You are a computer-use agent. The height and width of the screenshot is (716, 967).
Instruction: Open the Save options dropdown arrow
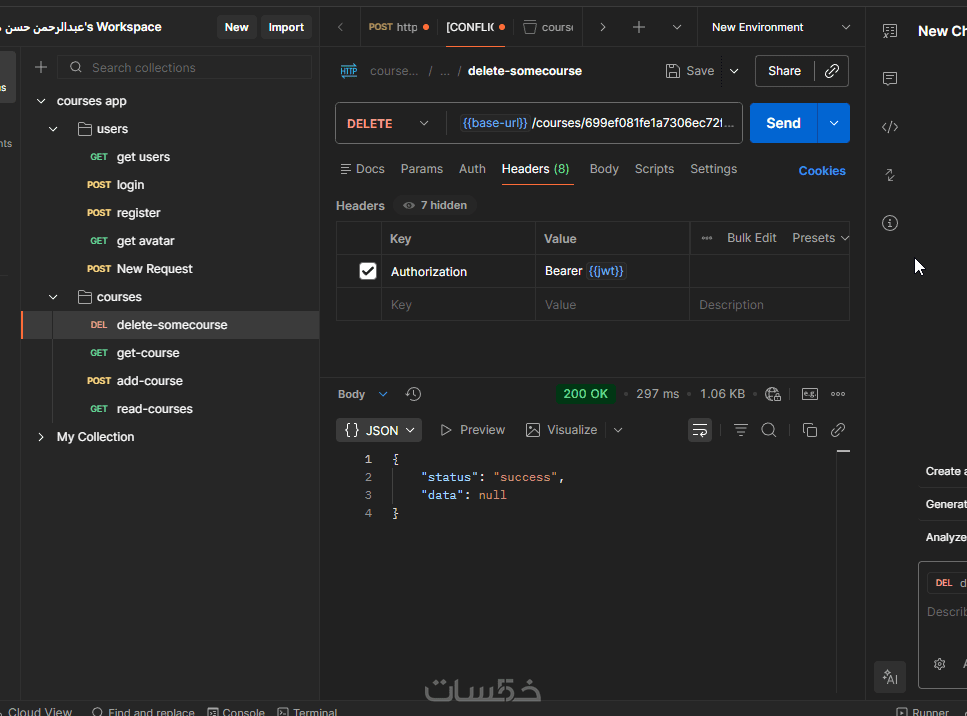734,71
